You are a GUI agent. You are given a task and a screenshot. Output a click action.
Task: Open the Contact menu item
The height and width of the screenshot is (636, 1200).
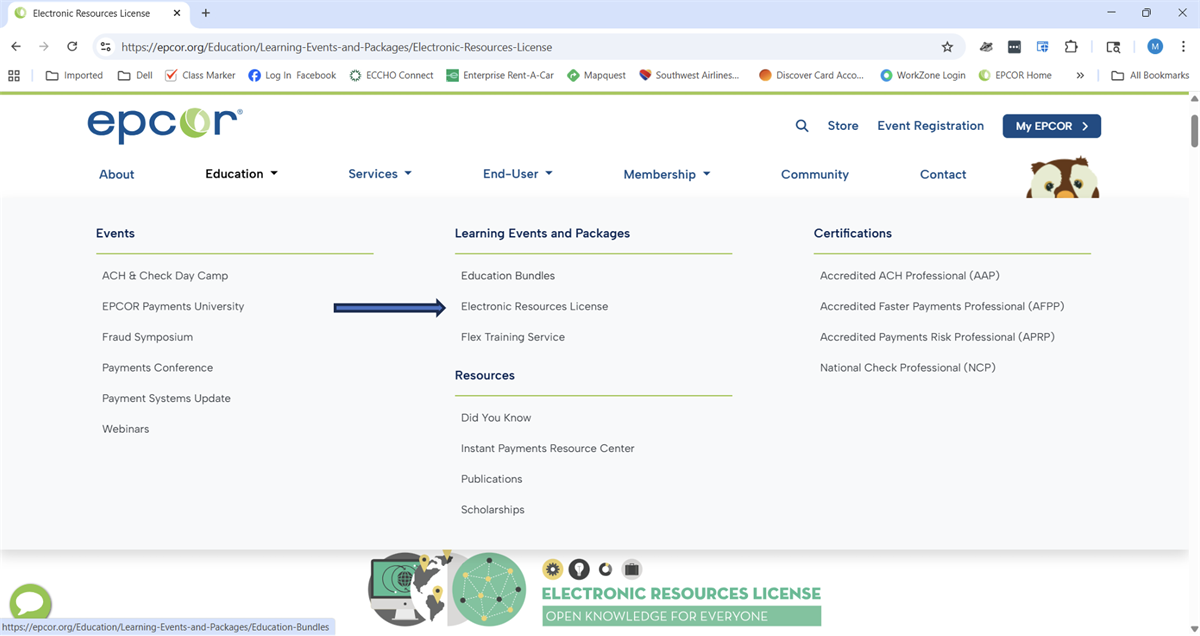(943, 174)
